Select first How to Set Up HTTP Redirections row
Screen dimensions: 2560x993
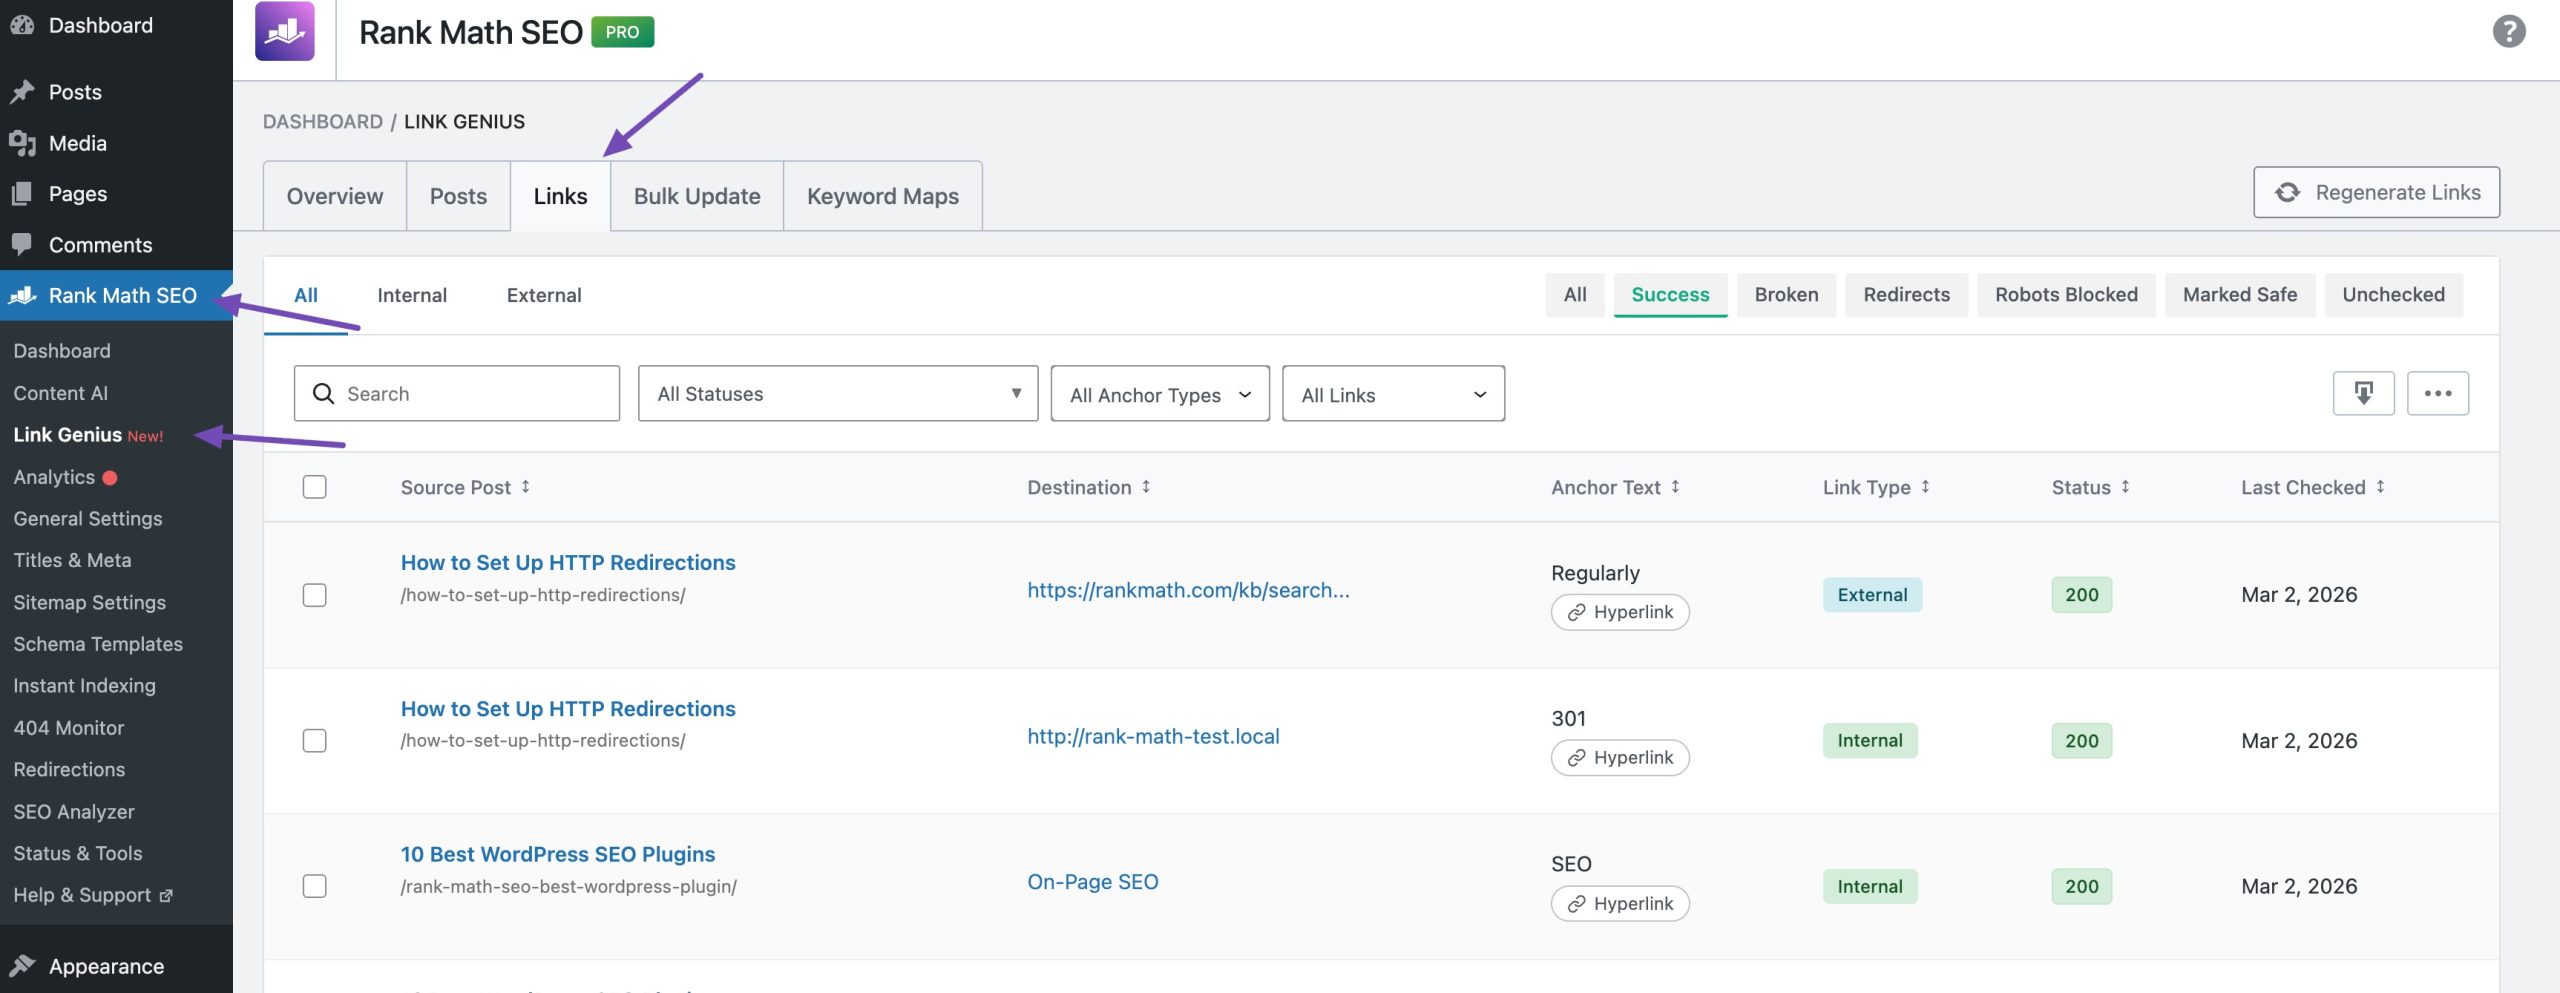(x=315, y=595)
